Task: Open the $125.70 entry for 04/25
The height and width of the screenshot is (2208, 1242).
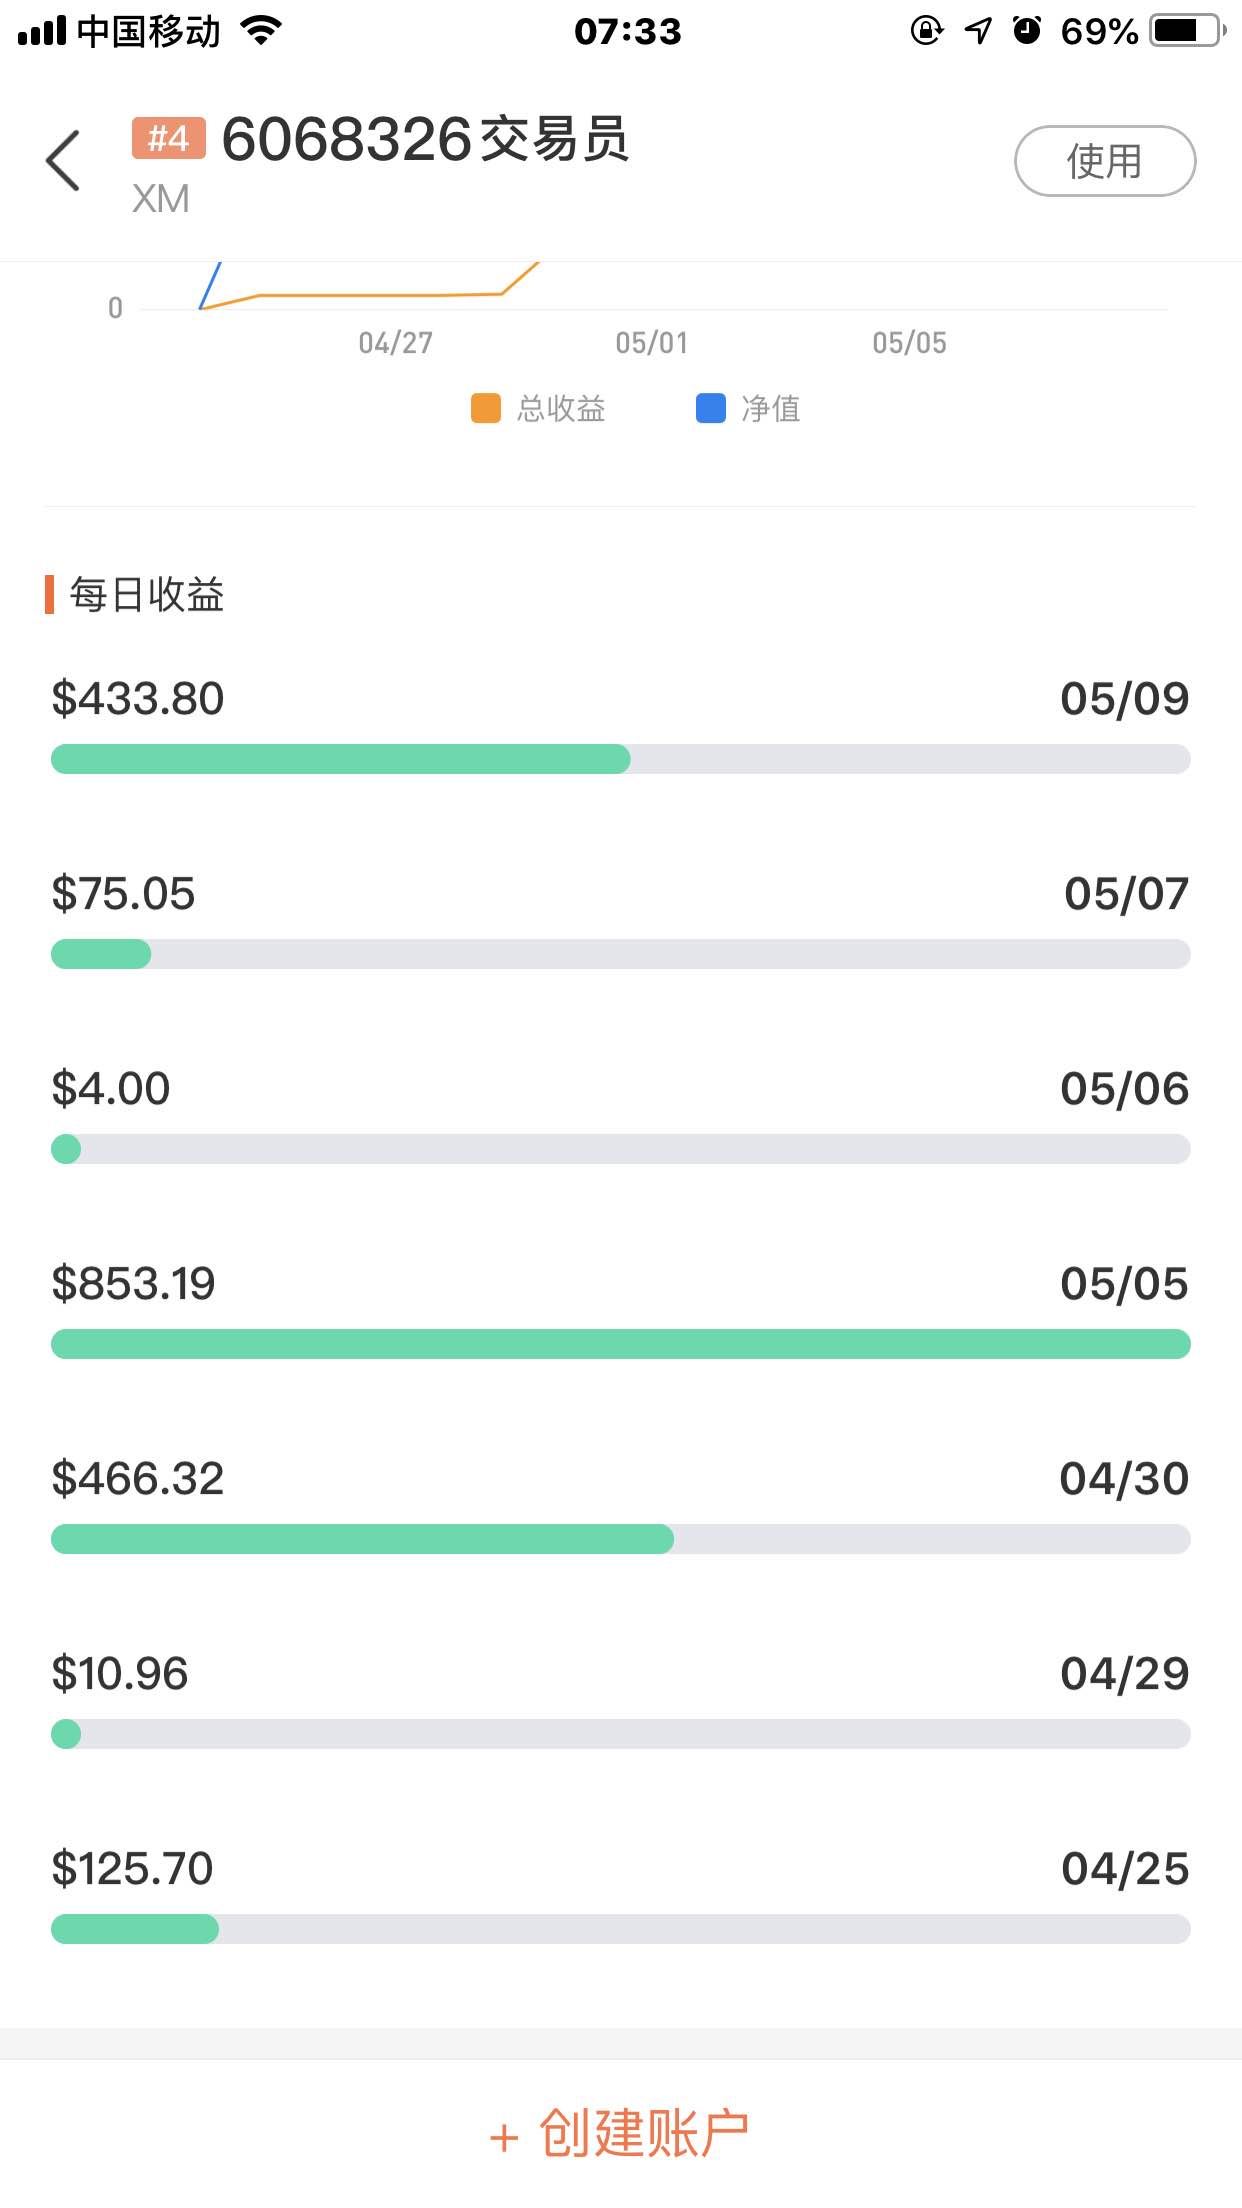Action: click(x=621, y=1893)
